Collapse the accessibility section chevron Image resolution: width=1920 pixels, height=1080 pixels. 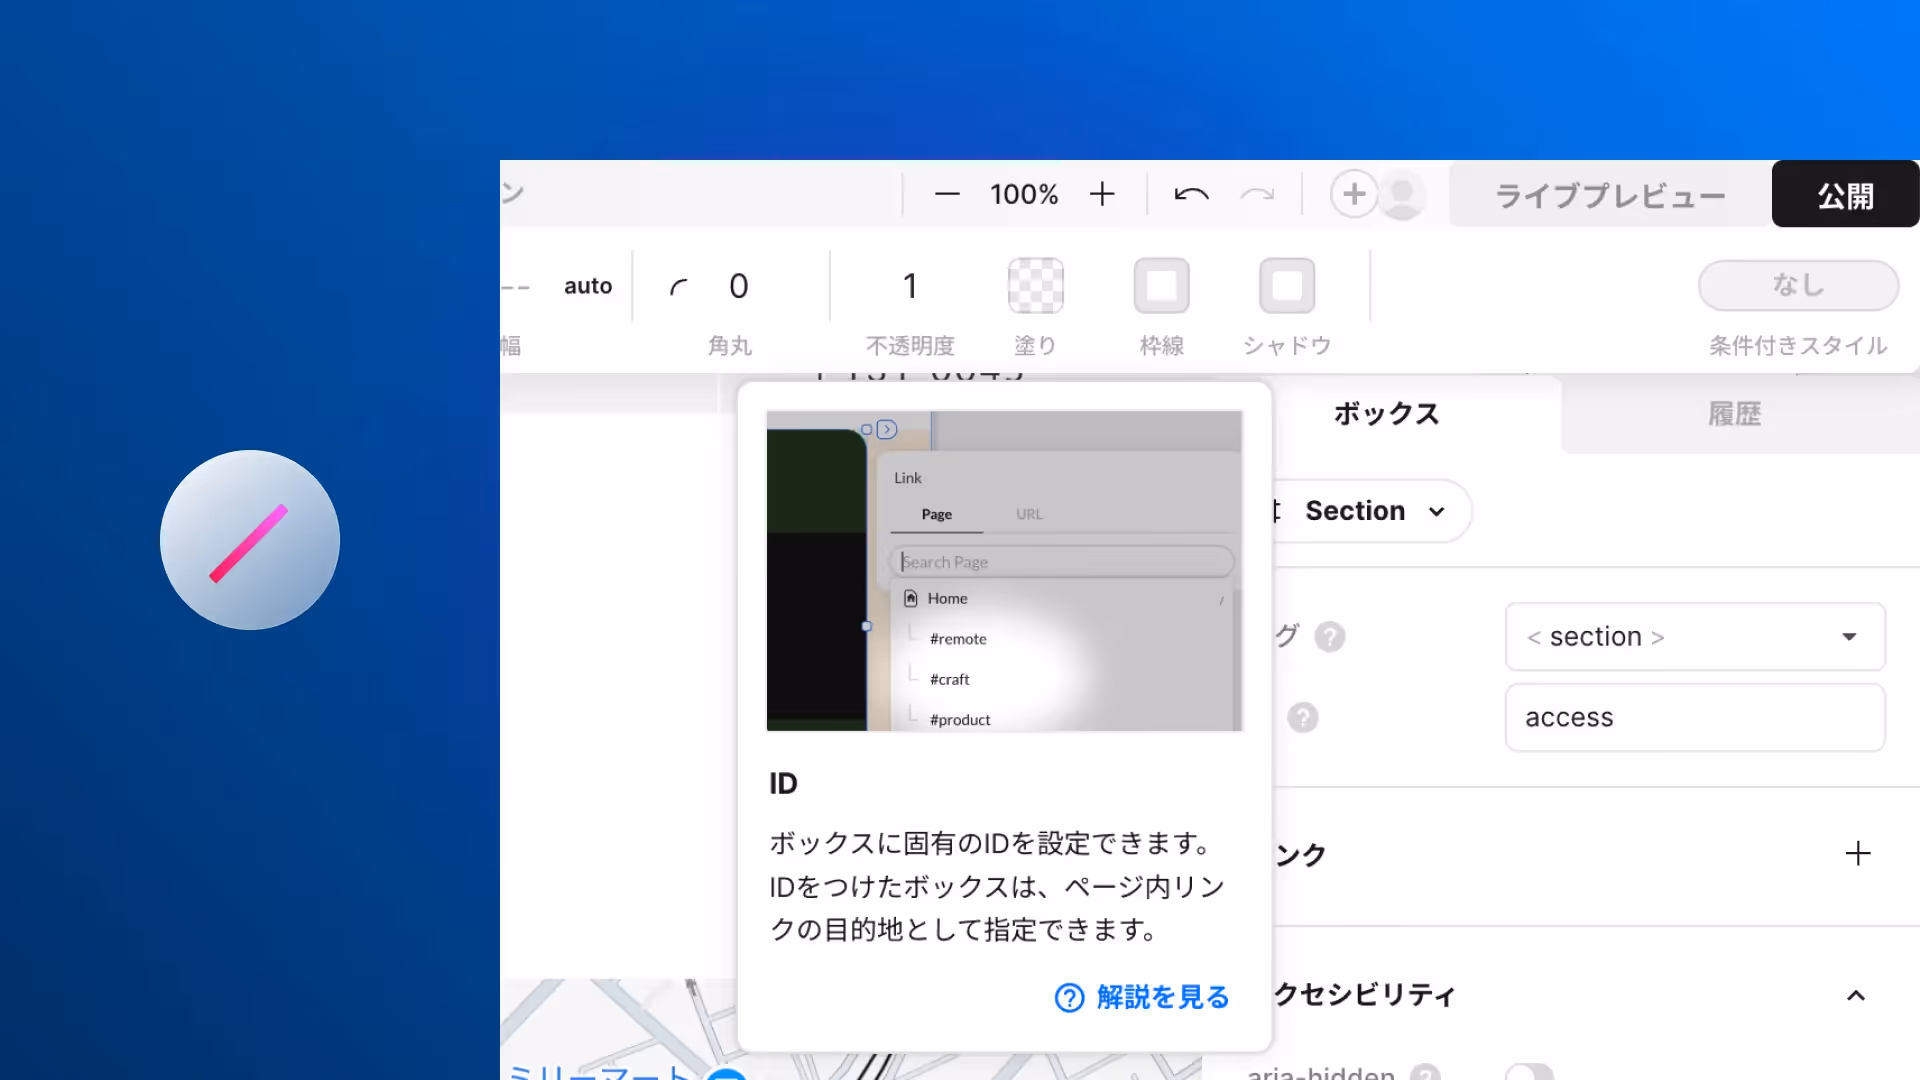point(1856,995)
